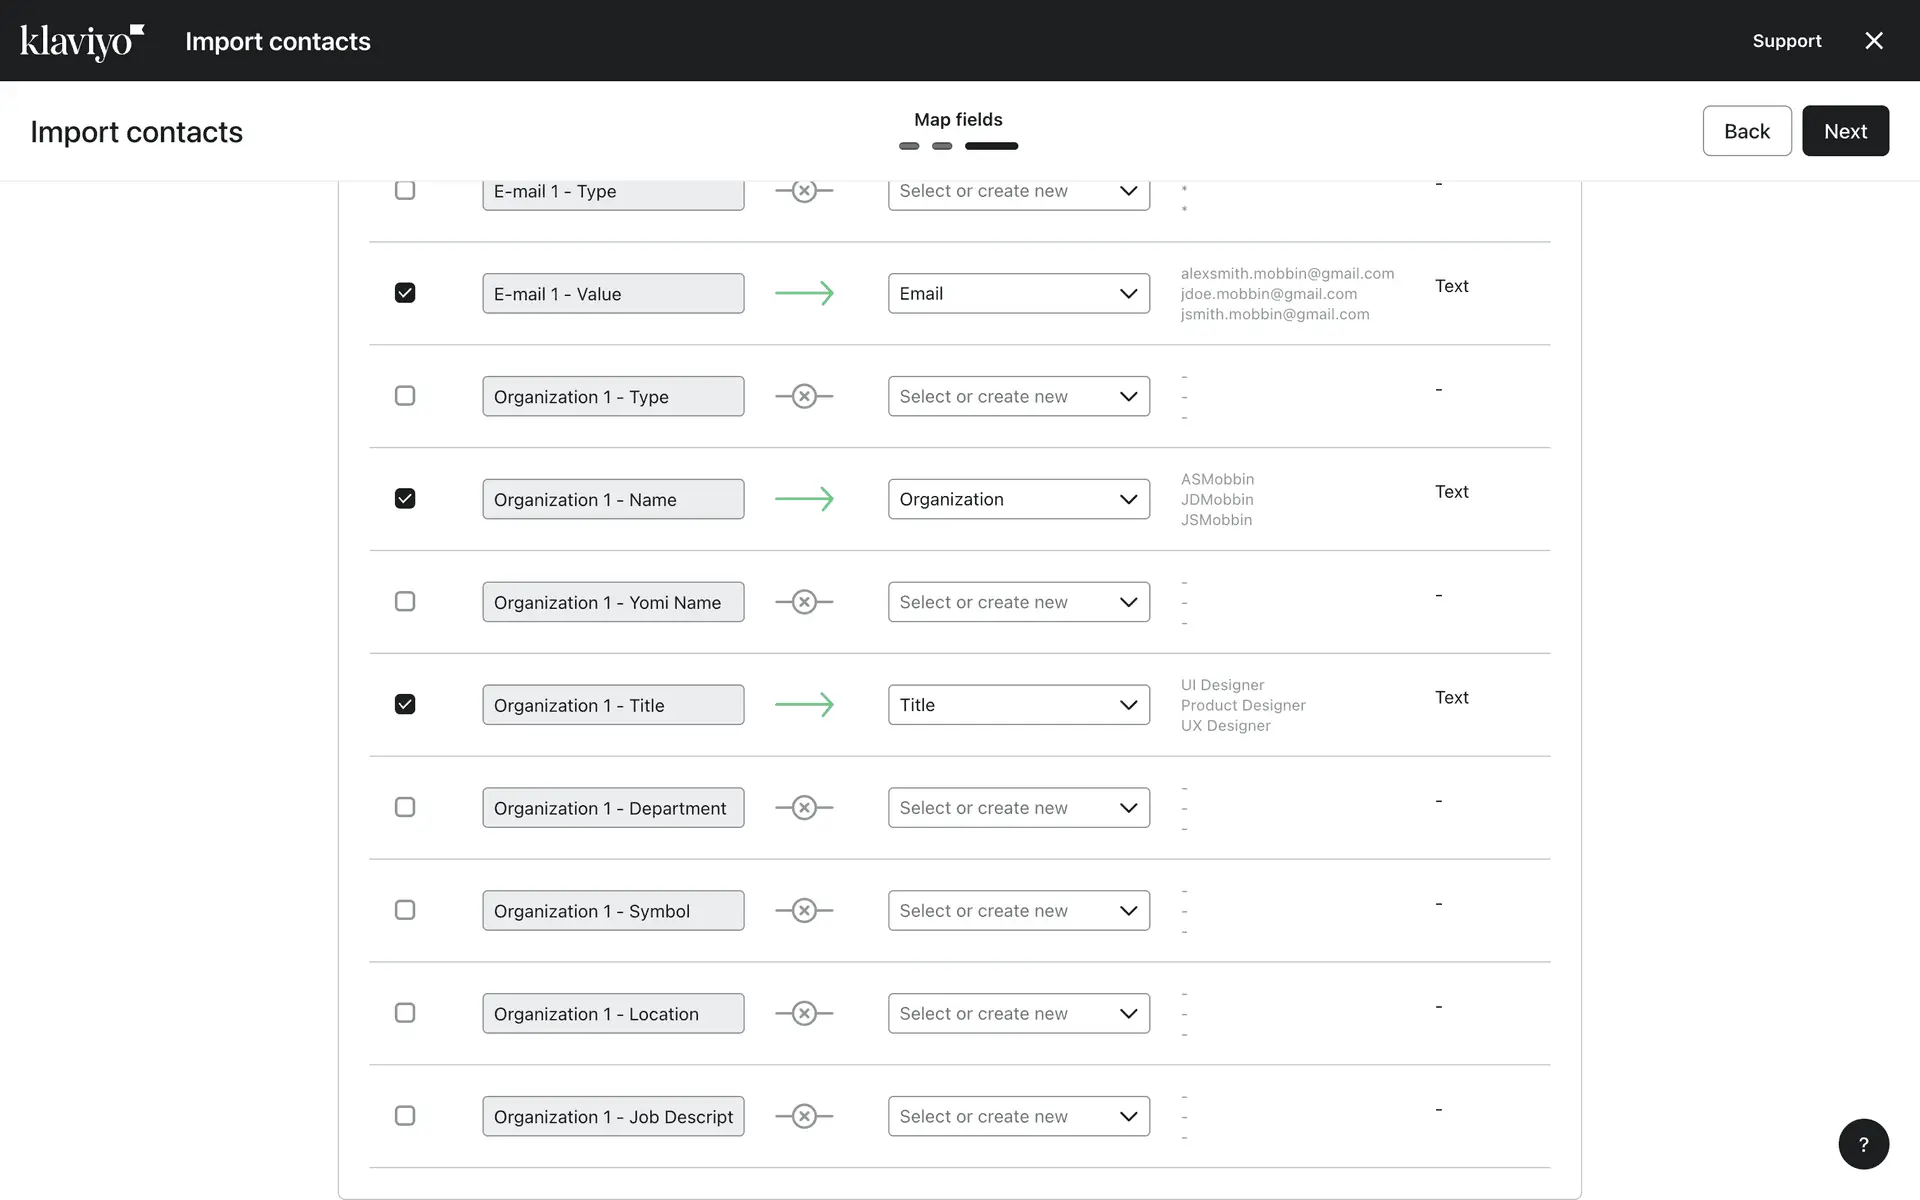Uncheck Organization 1 - Name checkbox
The height and width of the screenshot is (1200, 1920).
coord(405,499)
